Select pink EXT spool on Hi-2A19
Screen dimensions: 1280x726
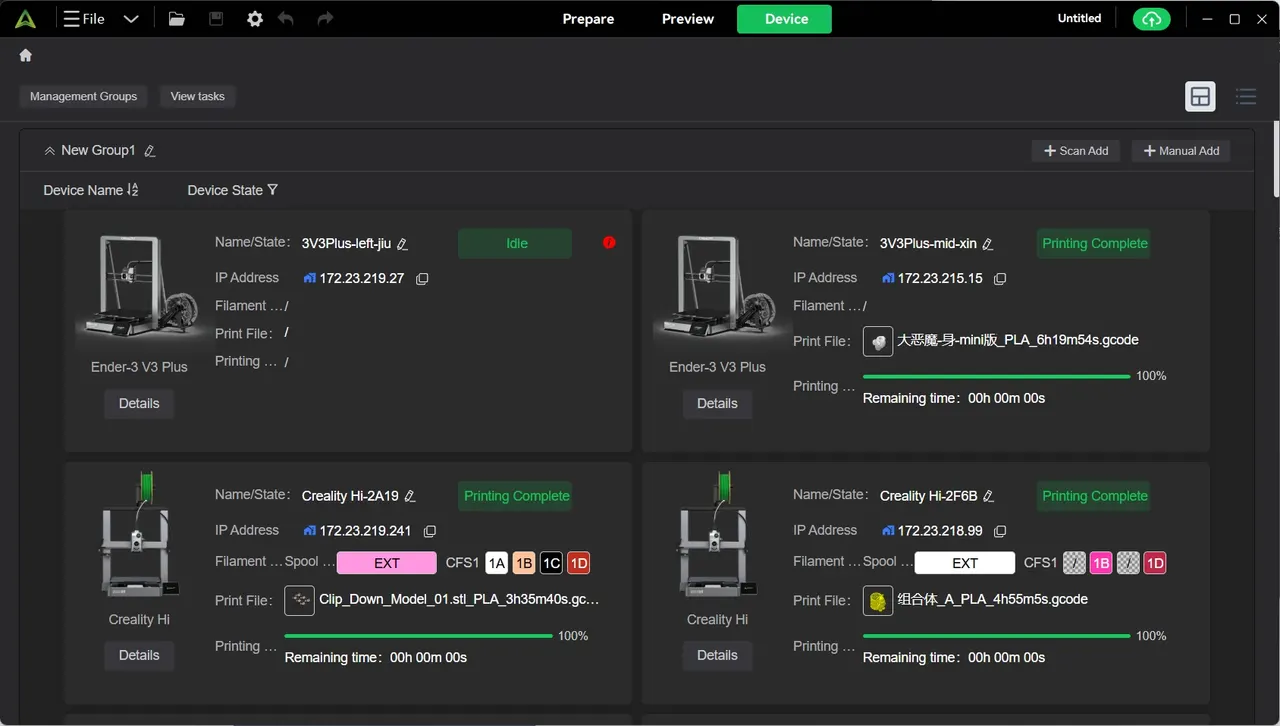click(x=386, y=563)
